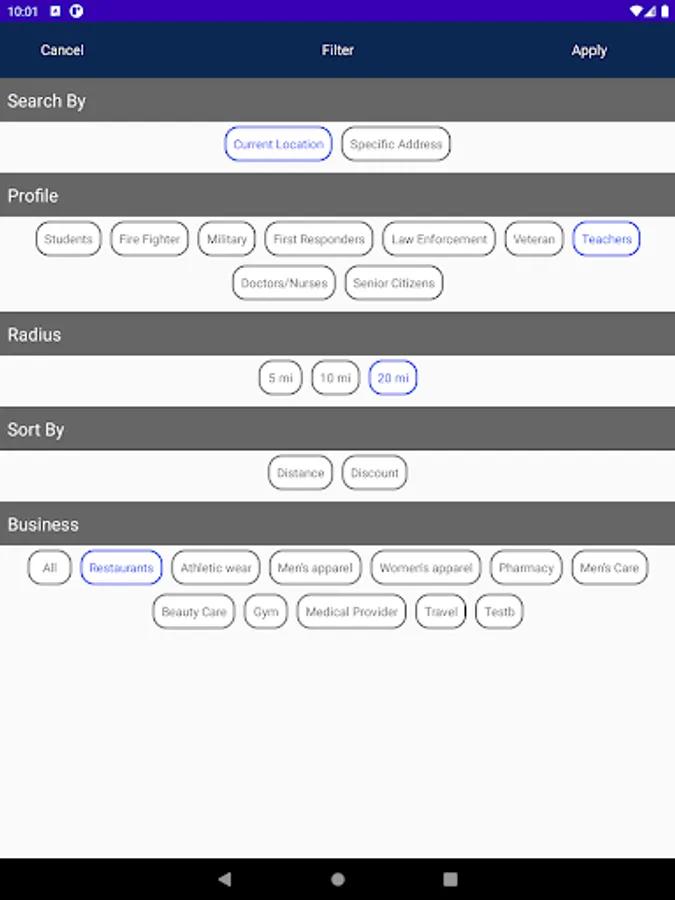The image size is (675, 900).
Task: Select Specific Address search option
Action: pyautogui.click(x=396, y=144)
